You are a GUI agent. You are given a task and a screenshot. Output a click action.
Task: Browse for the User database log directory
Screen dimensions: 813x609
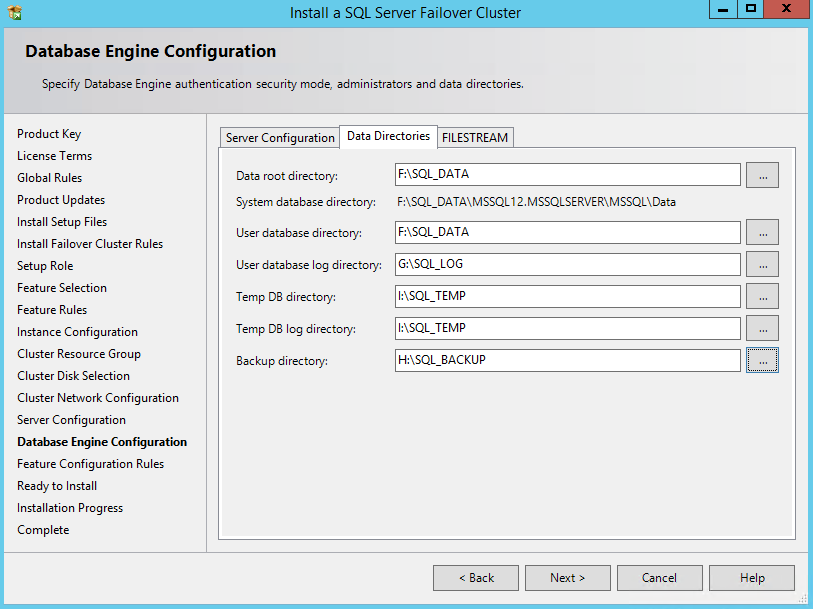click(x=762, y=264)
